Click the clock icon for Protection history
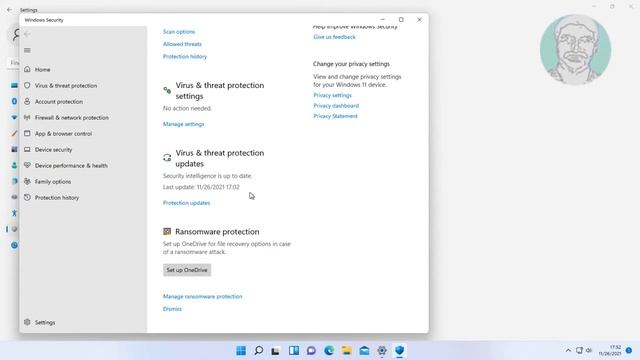Screen dimensions: 640x360 tap(27, 198)
